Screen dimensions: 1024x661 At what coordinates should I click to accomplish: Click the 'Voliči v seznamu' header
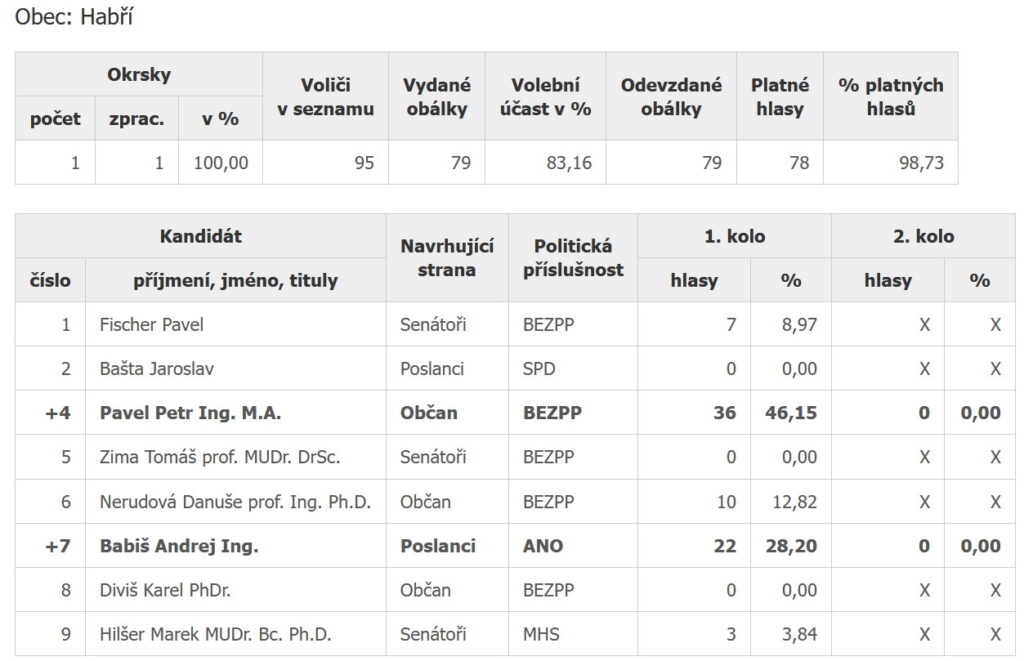[325, 97]
